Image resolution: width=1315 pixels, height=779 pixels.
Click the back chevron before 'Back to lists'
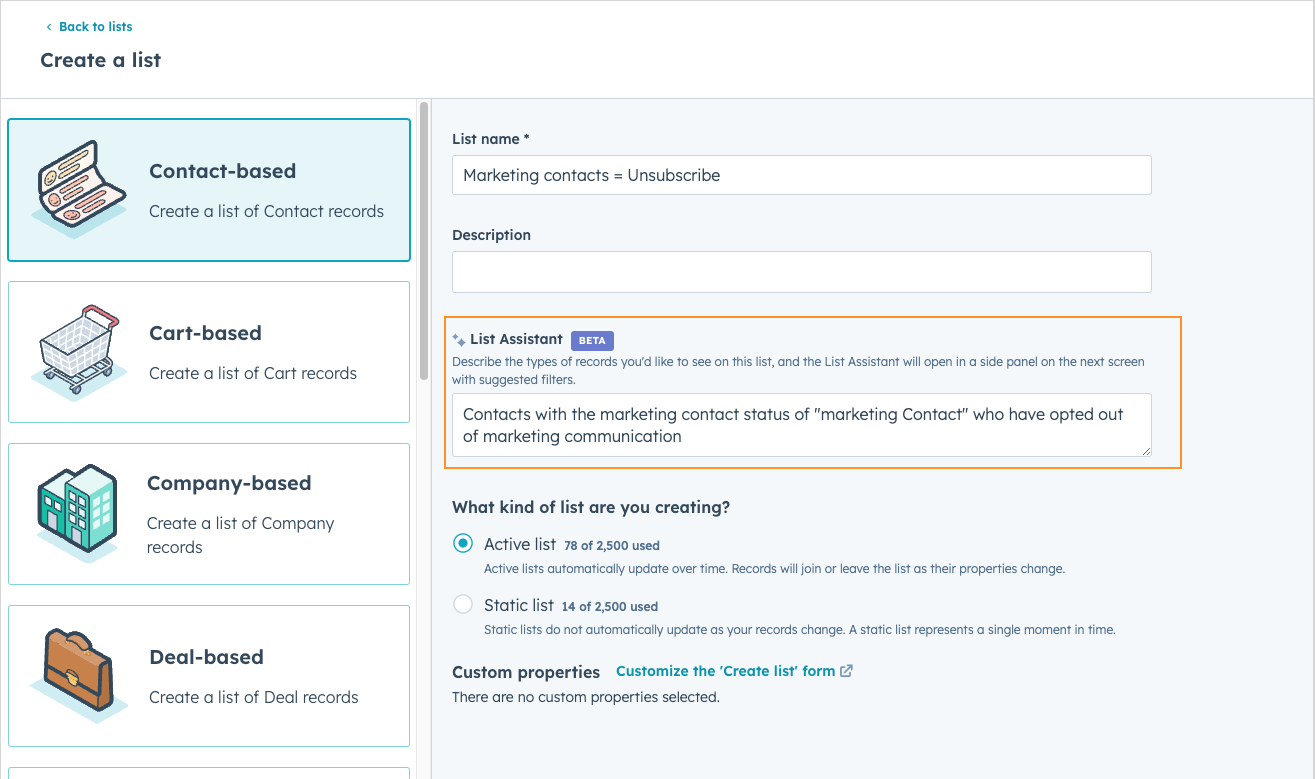pyautogui.click(x=49, y=27)
